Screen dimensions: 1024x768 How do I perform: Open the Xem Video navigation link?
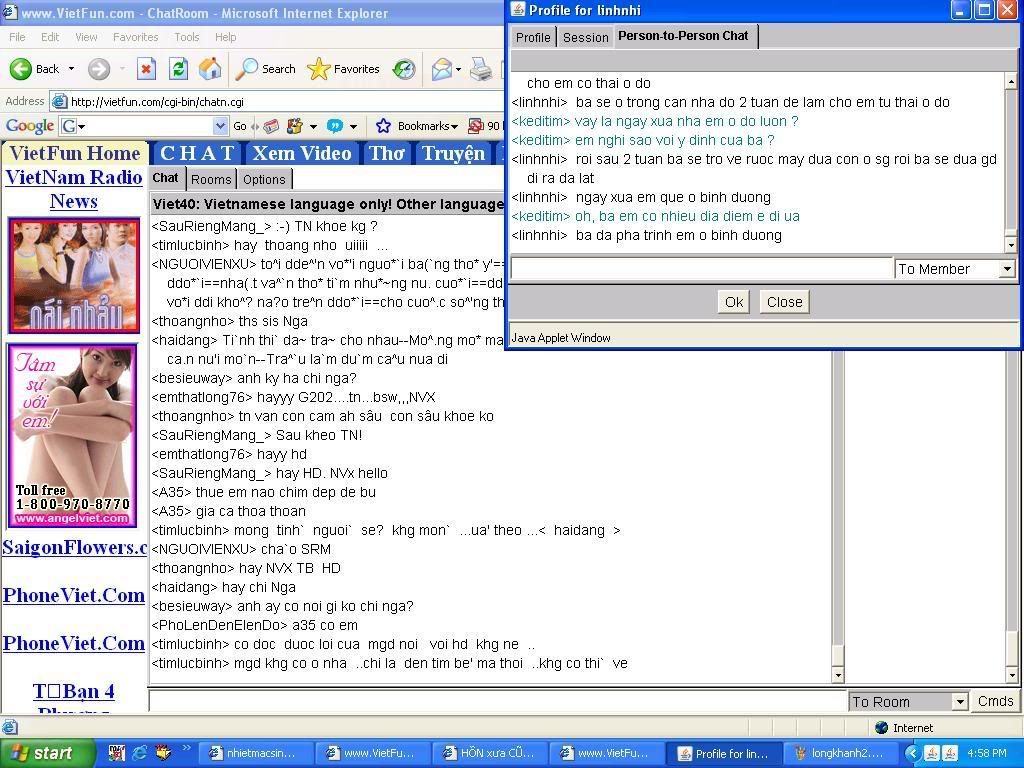pyautogui.click(x=302, y=153)
